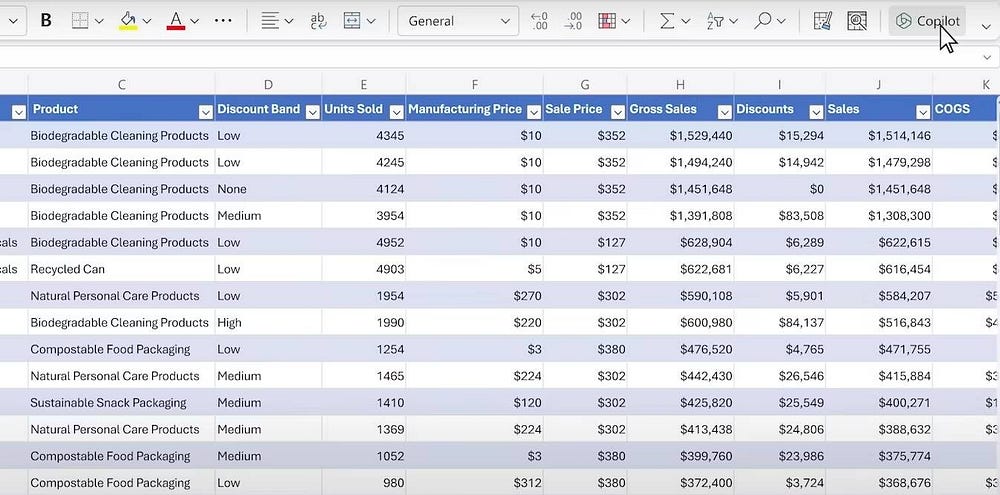Expand conditional formatting dropdown arrow
1000x495 pixels.
(626, 22)
